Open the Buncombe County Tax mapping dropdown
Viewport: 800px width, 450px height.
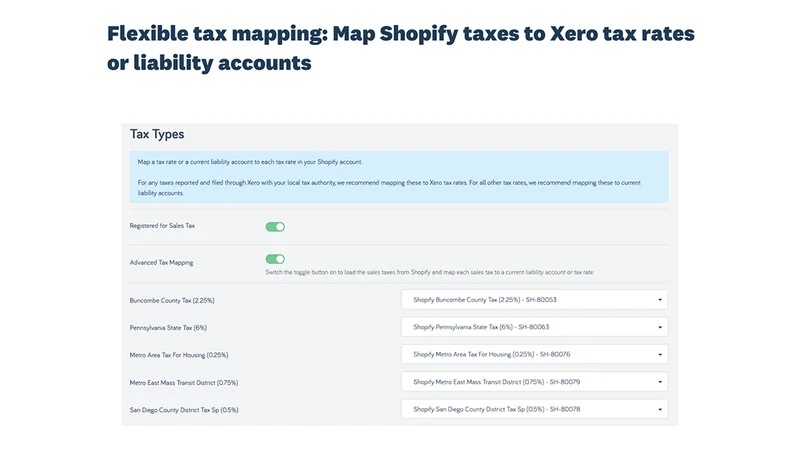(534, 299)
